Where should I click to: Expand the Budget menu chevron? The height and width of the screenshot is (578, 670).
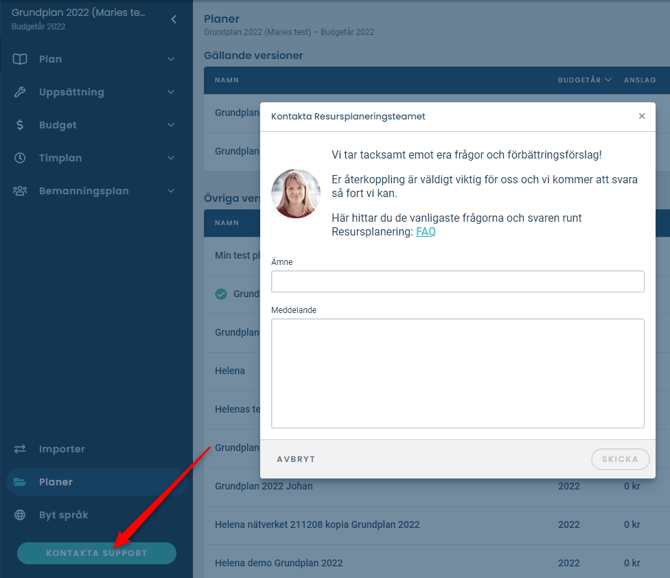point(171,125)
